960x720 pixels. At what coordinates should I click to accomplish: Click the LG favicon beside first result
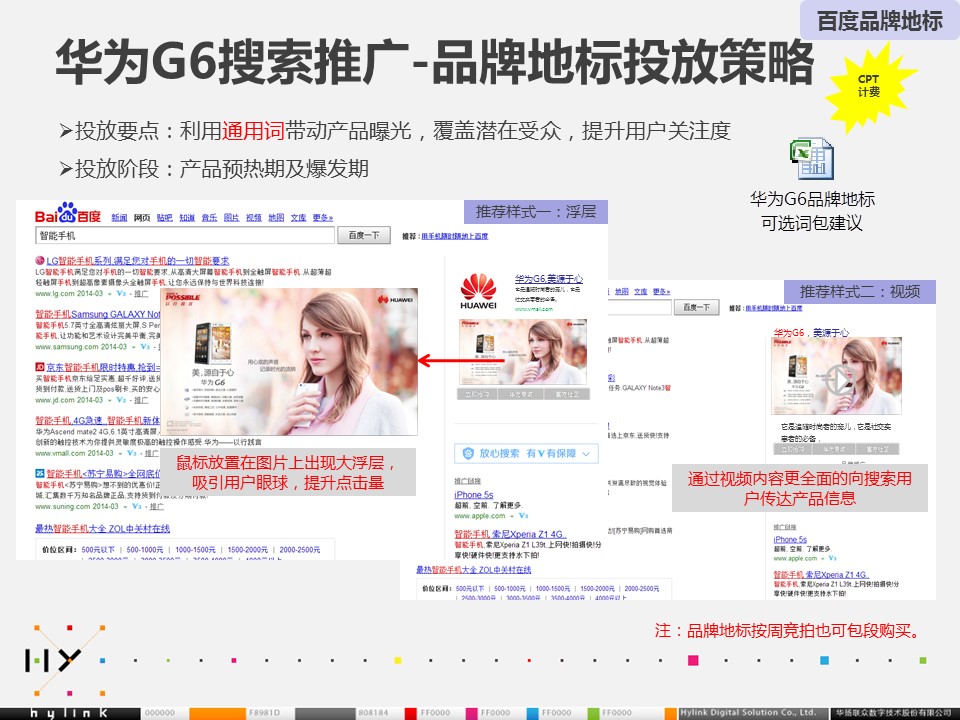(x=39, y=260)
